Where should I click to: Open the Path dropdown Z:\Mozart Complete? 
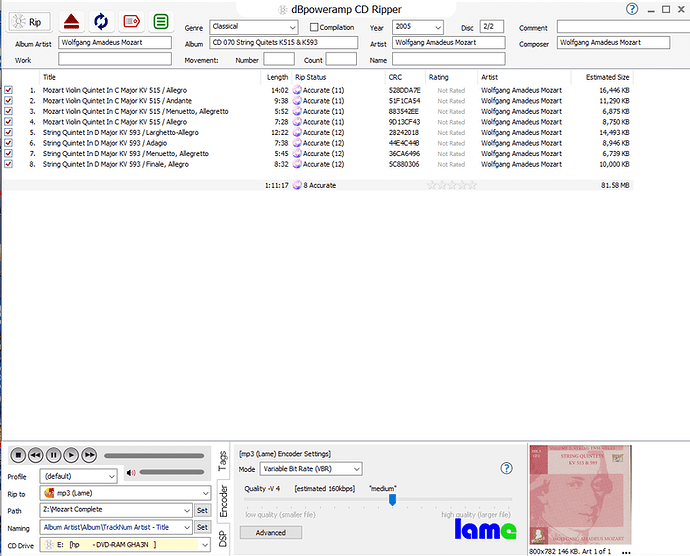point(116,510)
